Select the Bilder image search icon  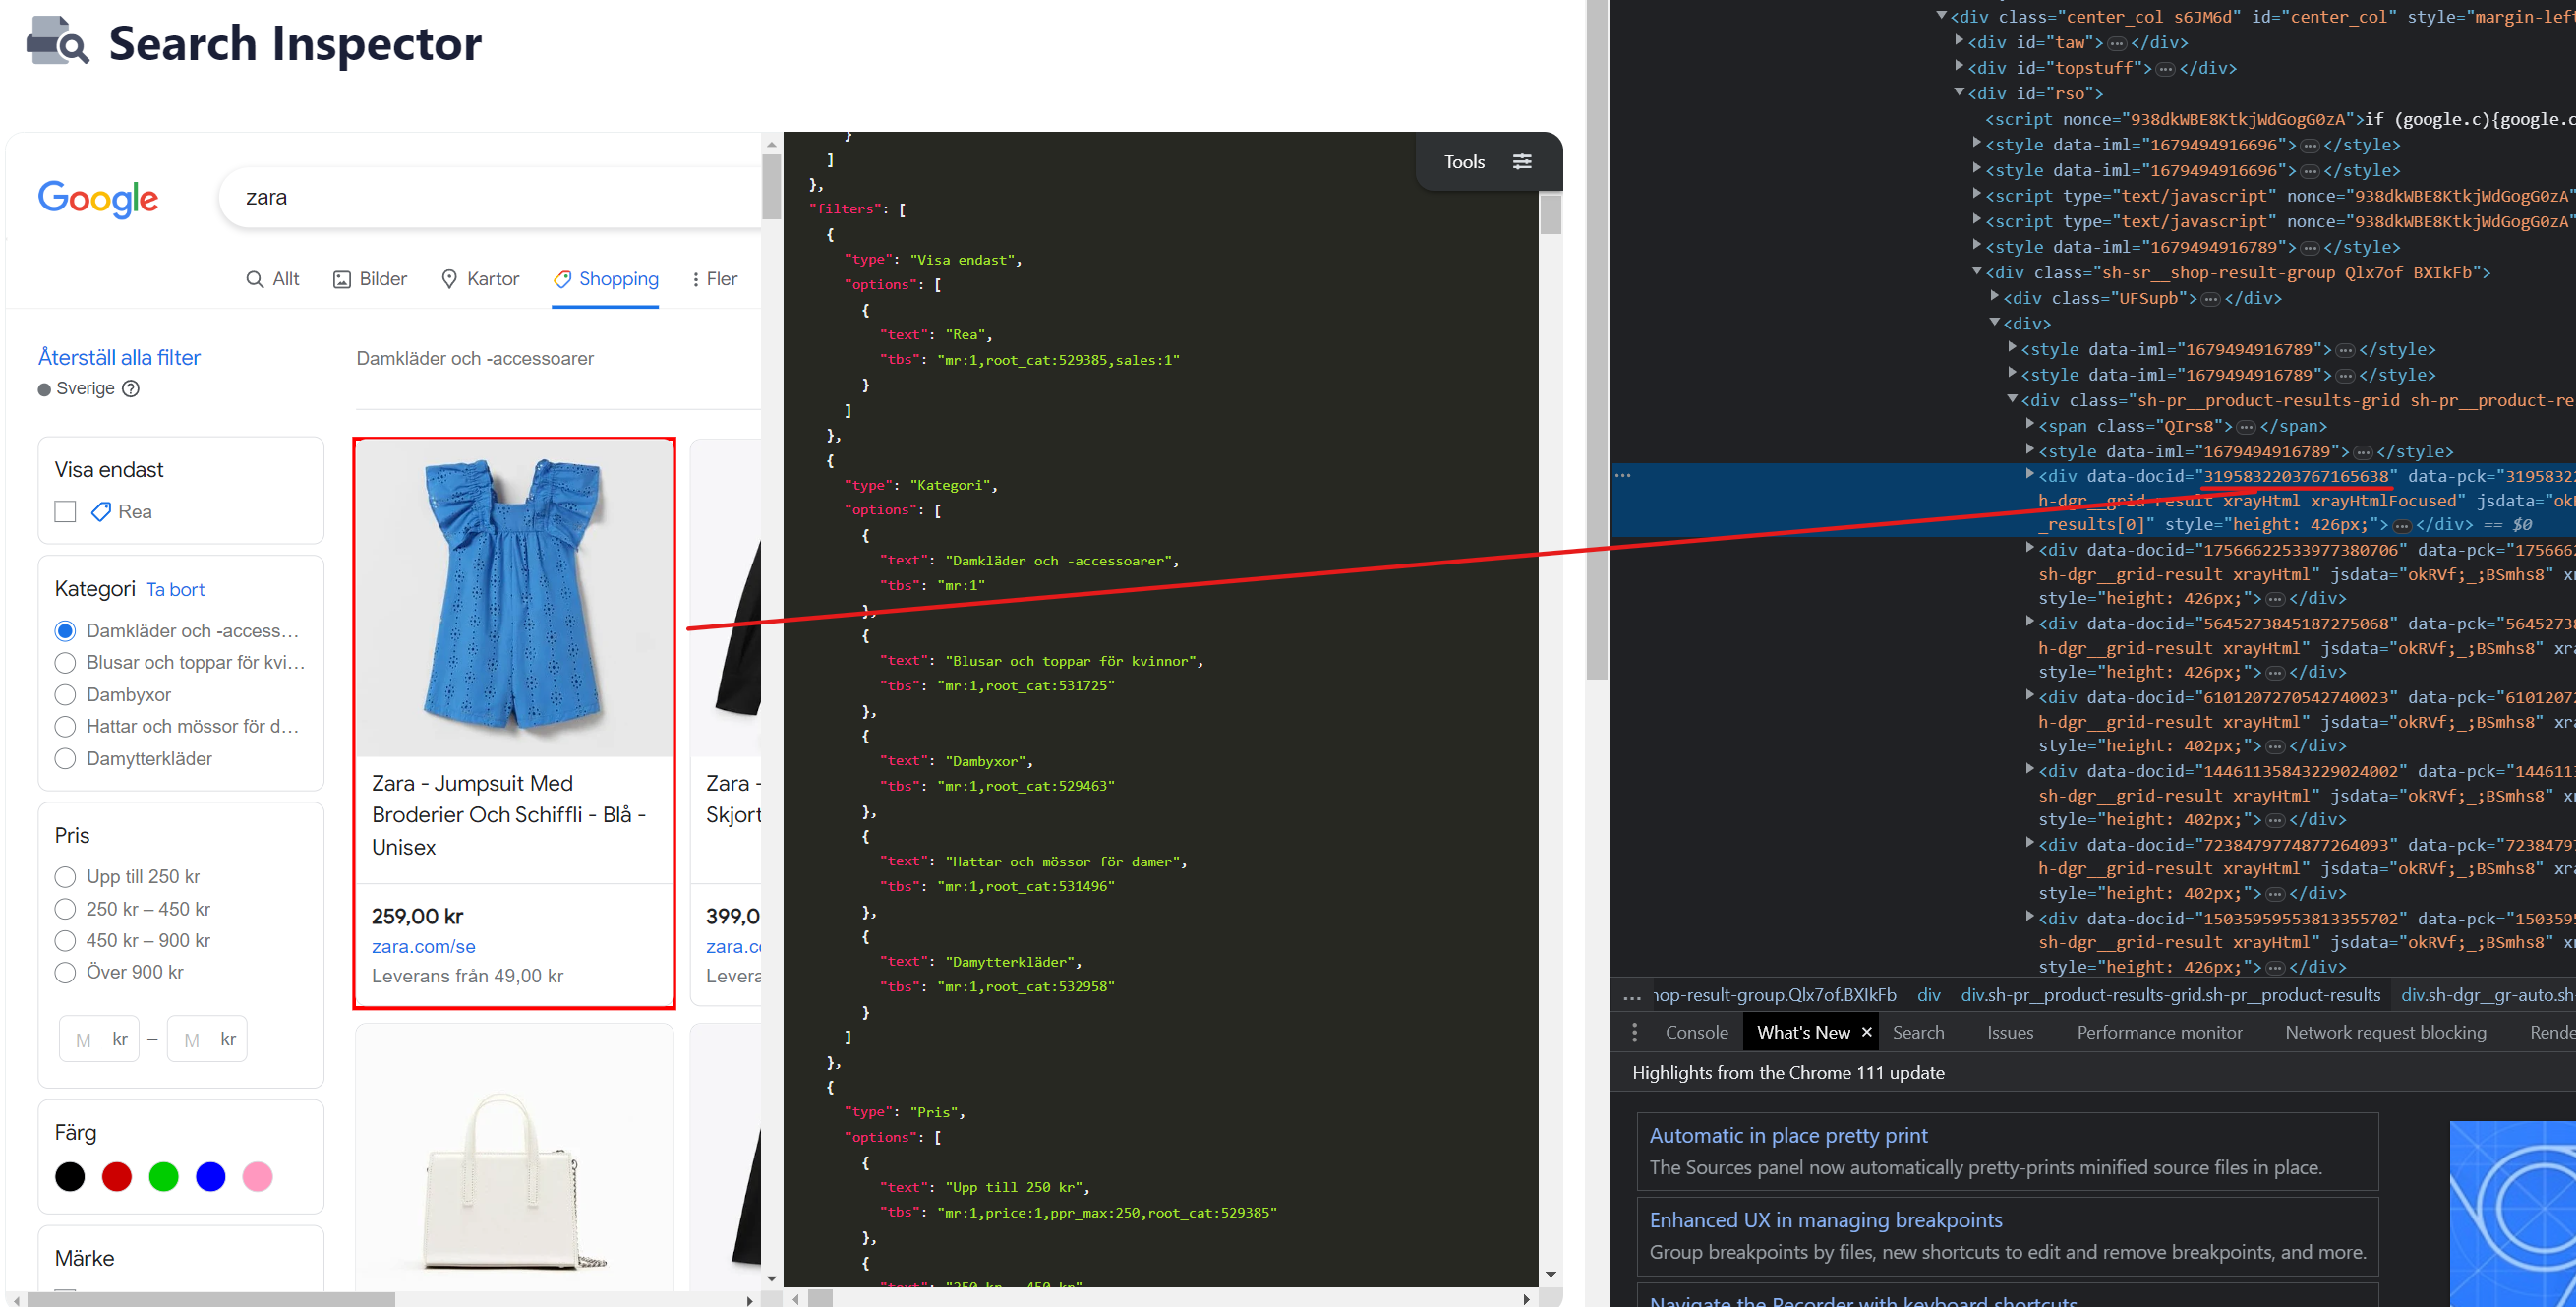click(x=343, y=279)
